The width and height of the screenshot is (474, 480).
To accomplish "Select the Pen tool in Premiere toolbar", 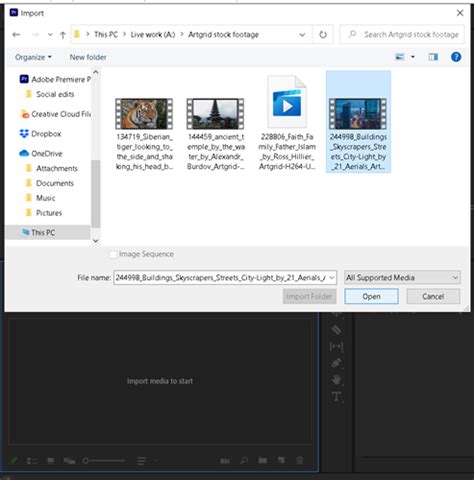I will 336,363.
